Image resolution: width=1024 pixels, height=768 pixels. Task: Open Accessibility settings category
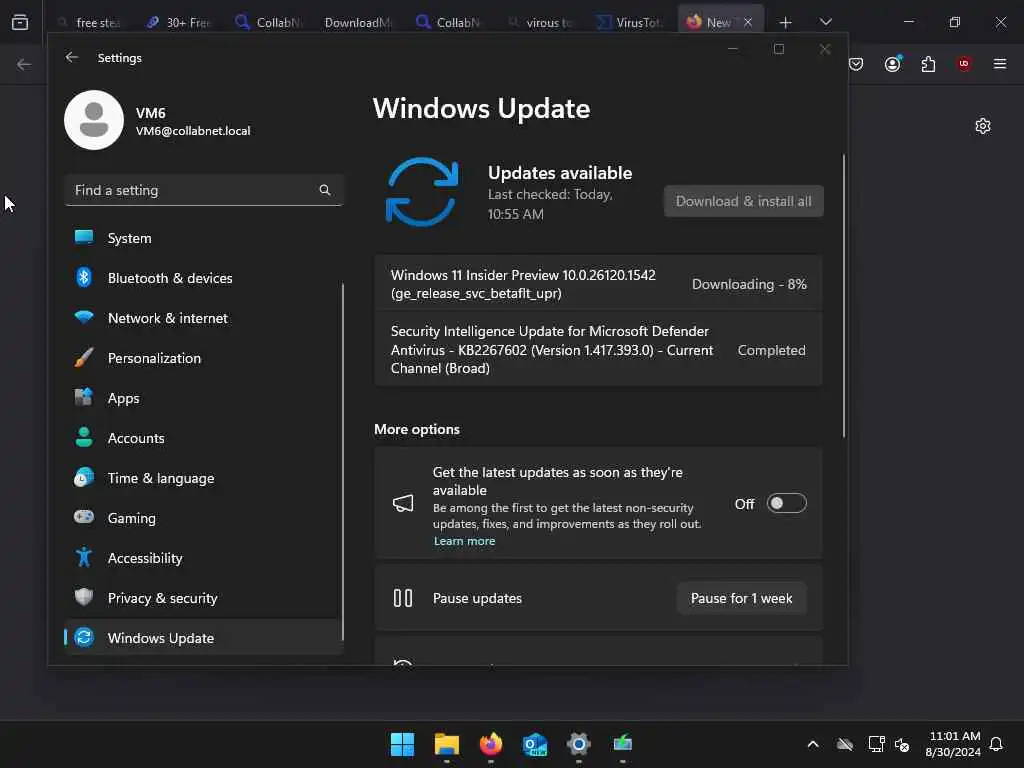point(204,558)
